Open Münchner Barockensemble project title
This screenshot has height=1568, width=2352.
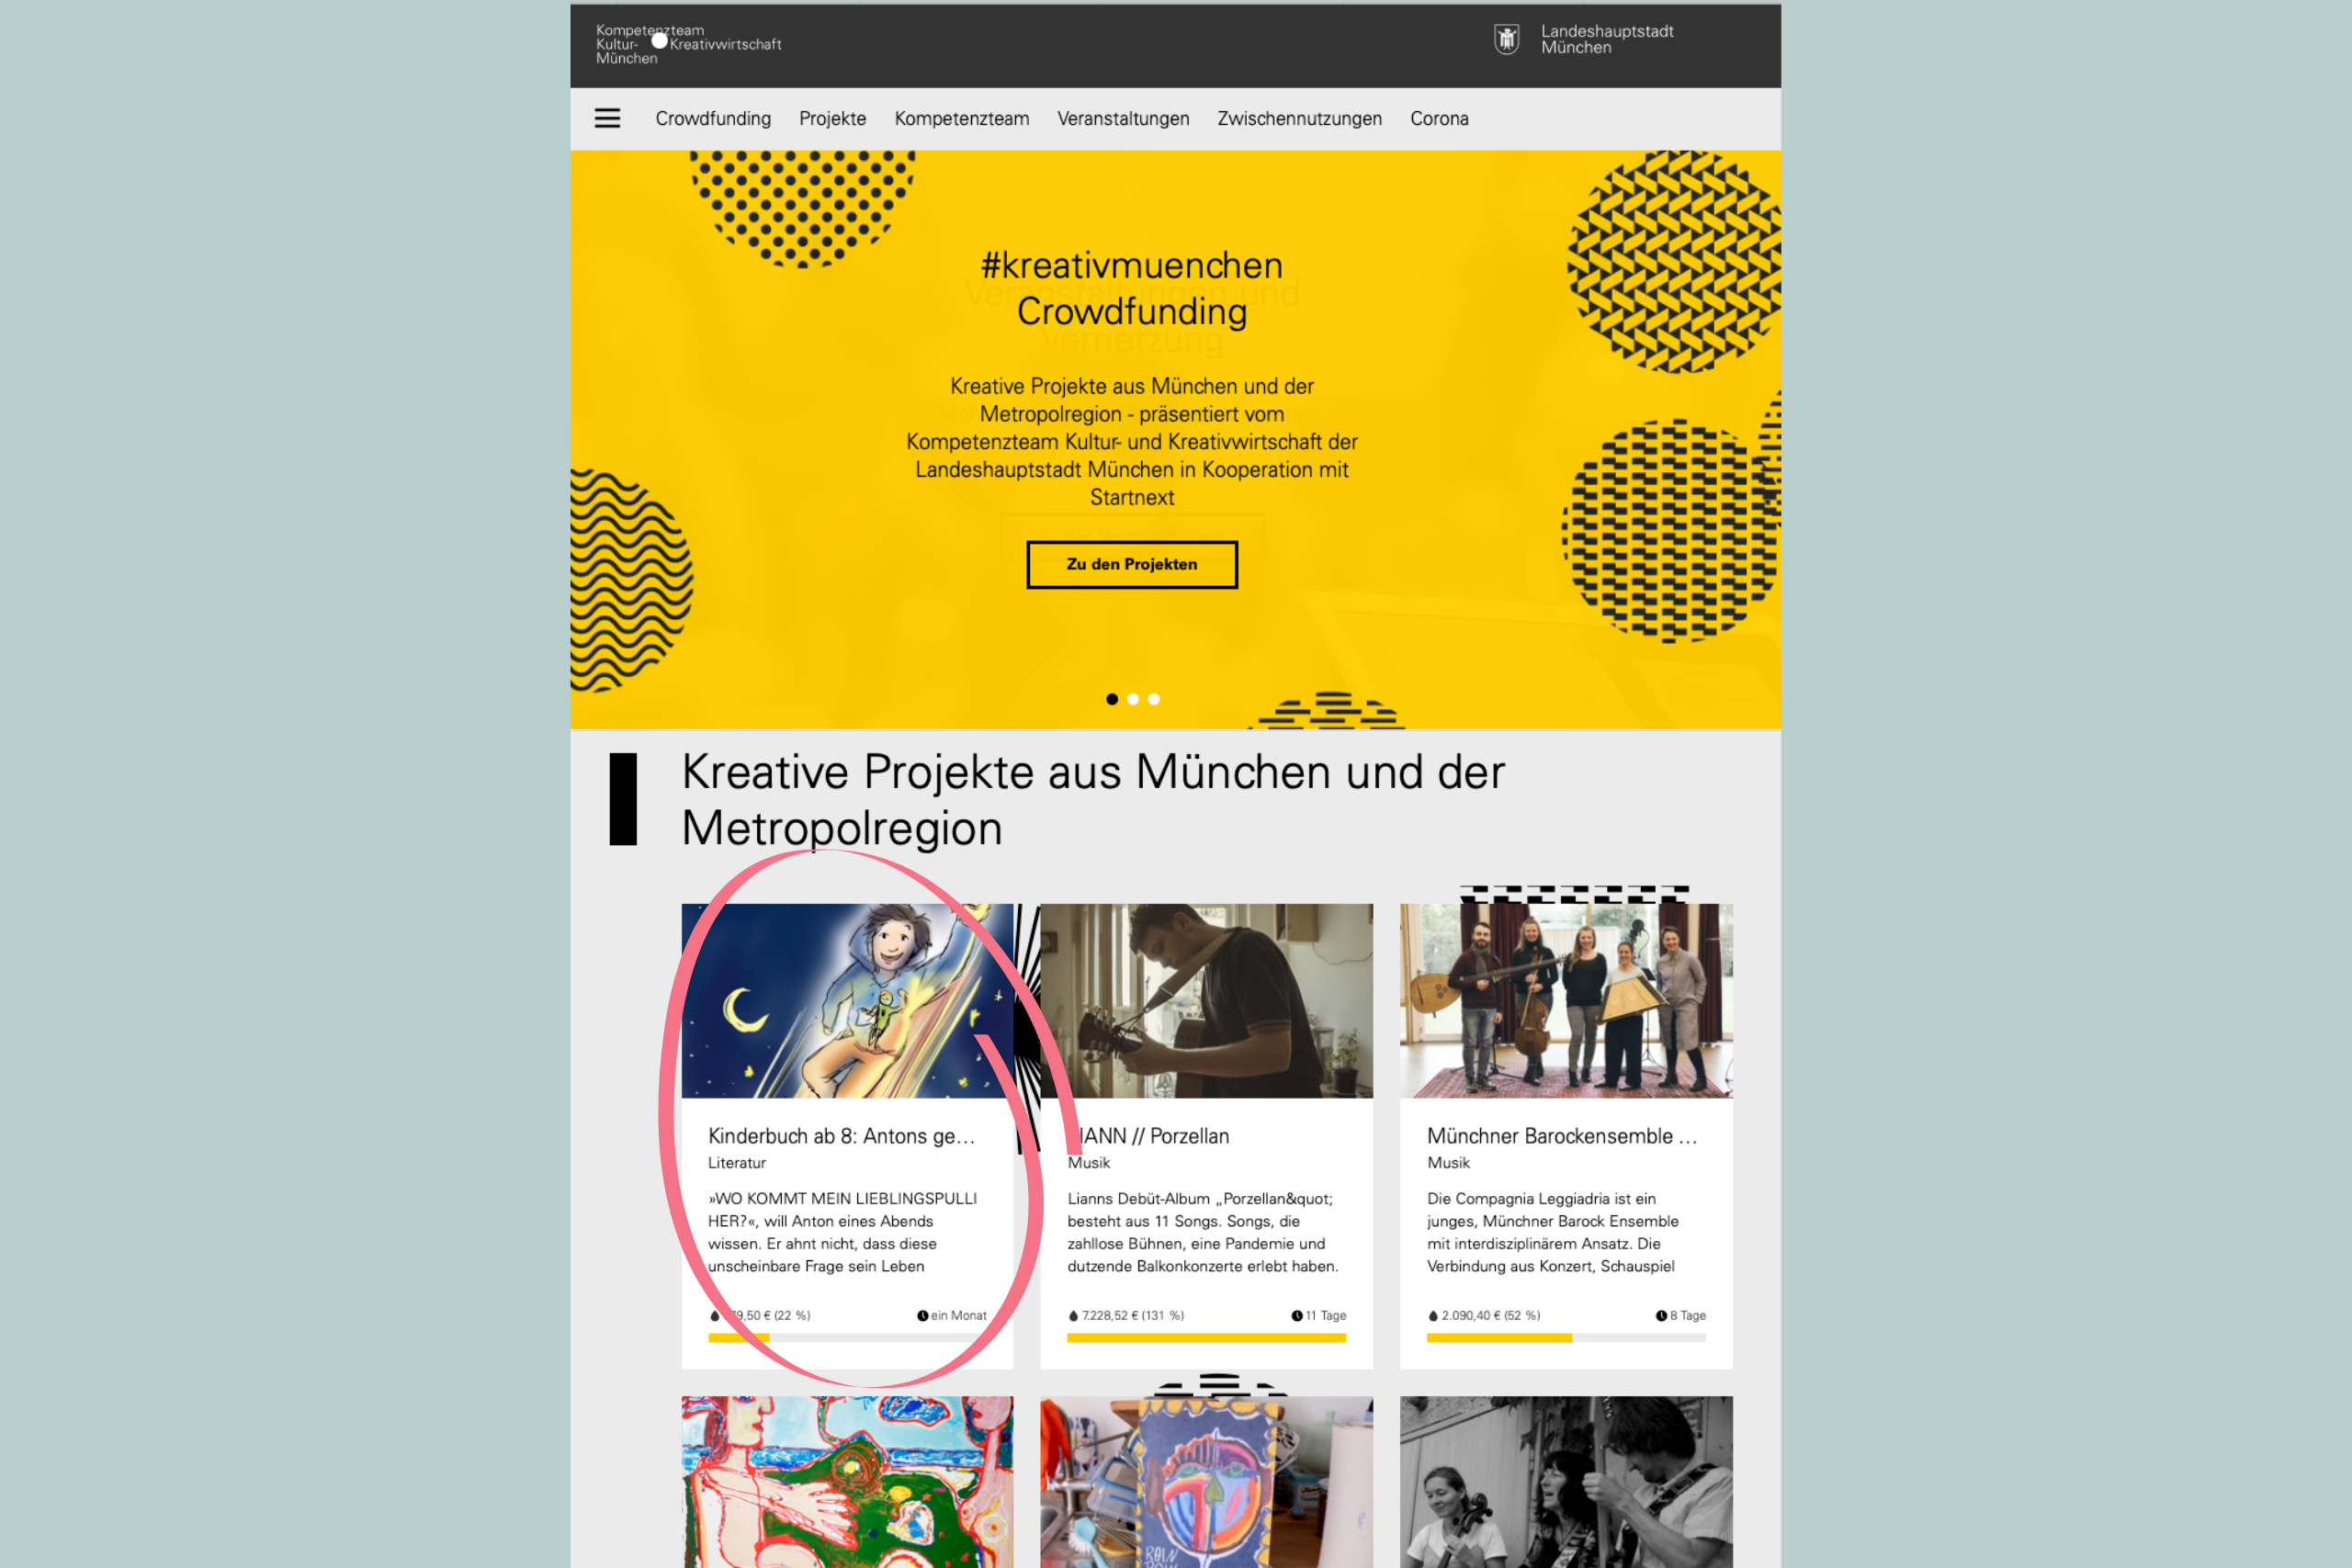(1561, 1136)
